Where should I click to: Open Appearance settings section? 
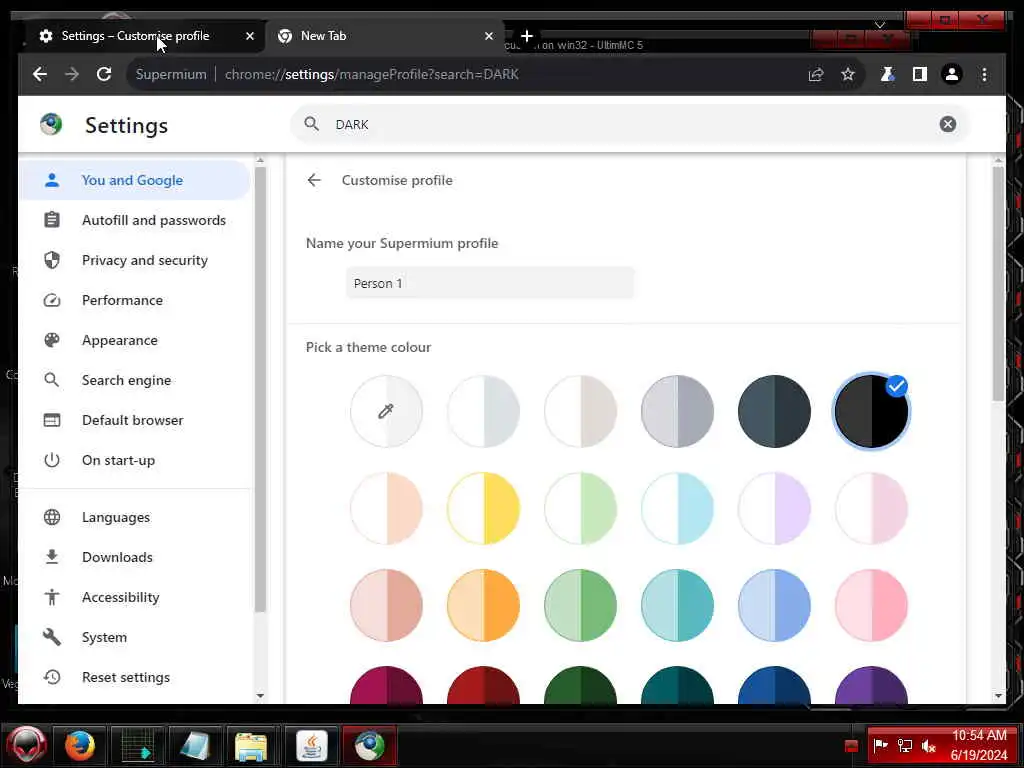(135, 340)
